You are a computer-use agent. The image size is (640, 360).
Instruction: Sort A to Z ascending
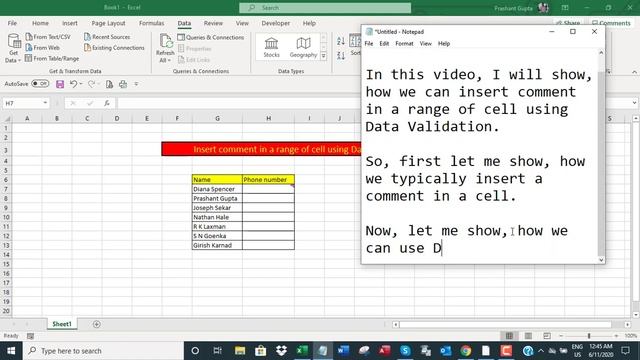pyautogui.click(x=341, y=41)
